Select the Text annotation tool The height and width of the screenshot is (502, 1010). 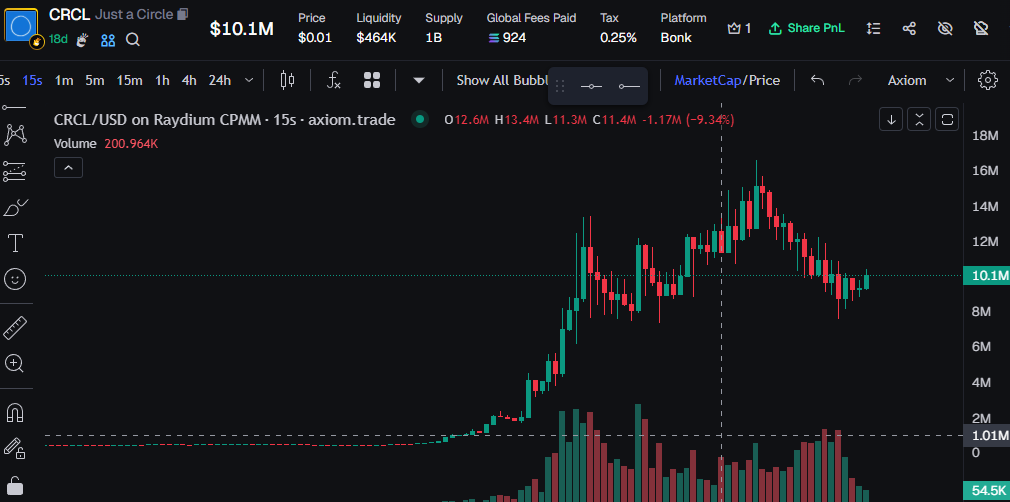[15, 244]
